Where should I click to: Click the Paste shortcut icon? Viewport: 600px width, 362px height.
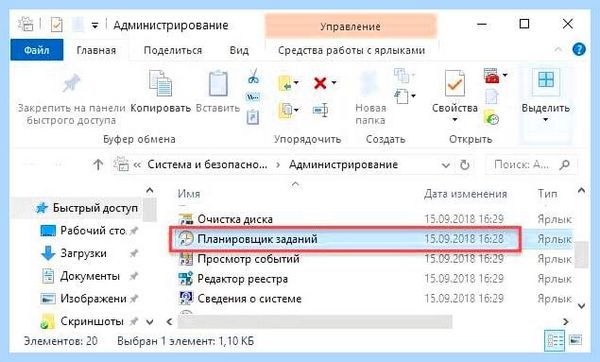[253, 117]
